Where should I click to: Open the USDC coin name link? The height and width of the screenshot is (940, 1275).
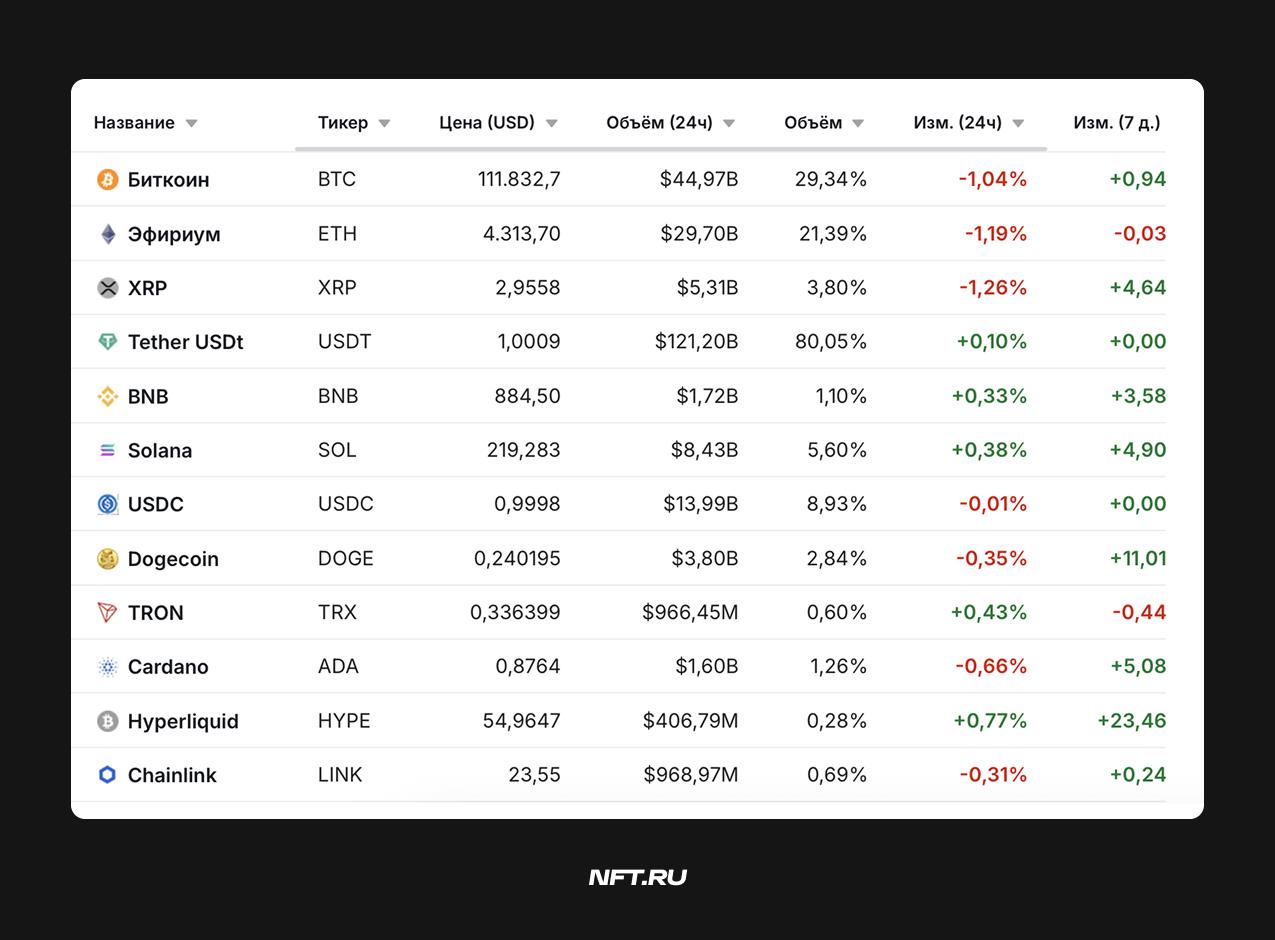(156, 504)
